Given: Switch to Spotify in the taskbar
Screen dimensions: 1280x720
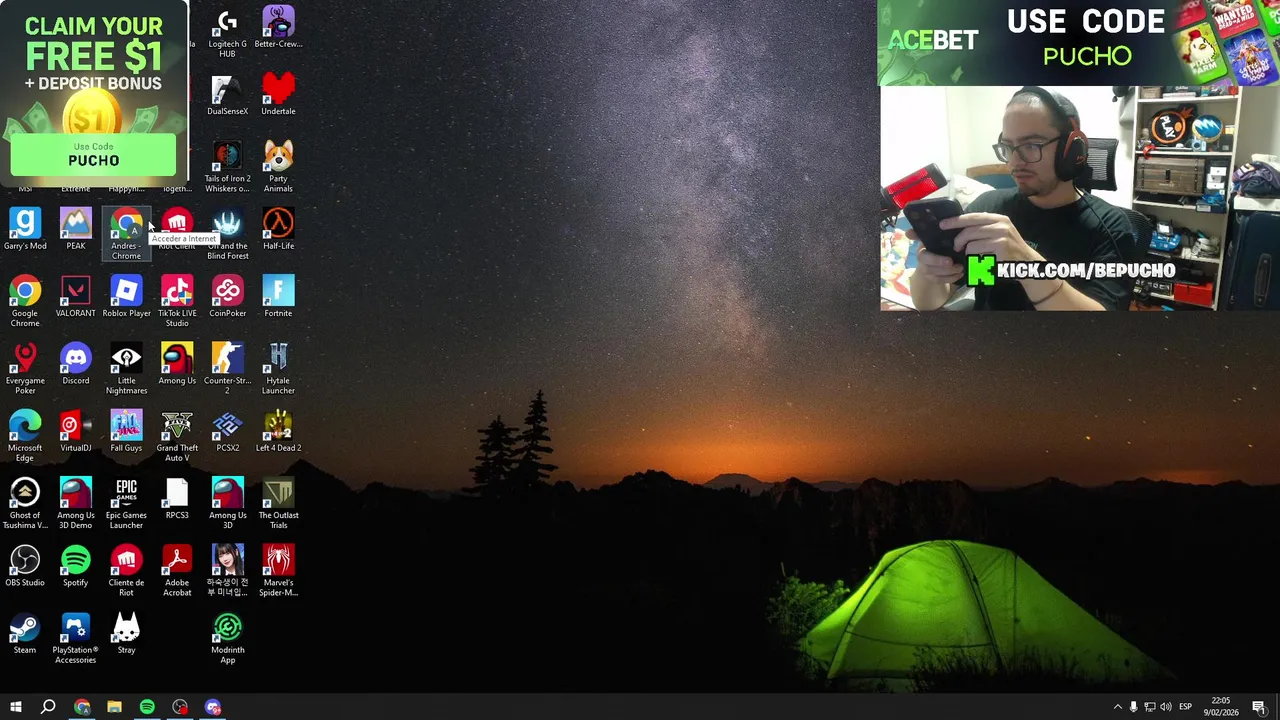Looking at the screenshot, I should point(147,707).
